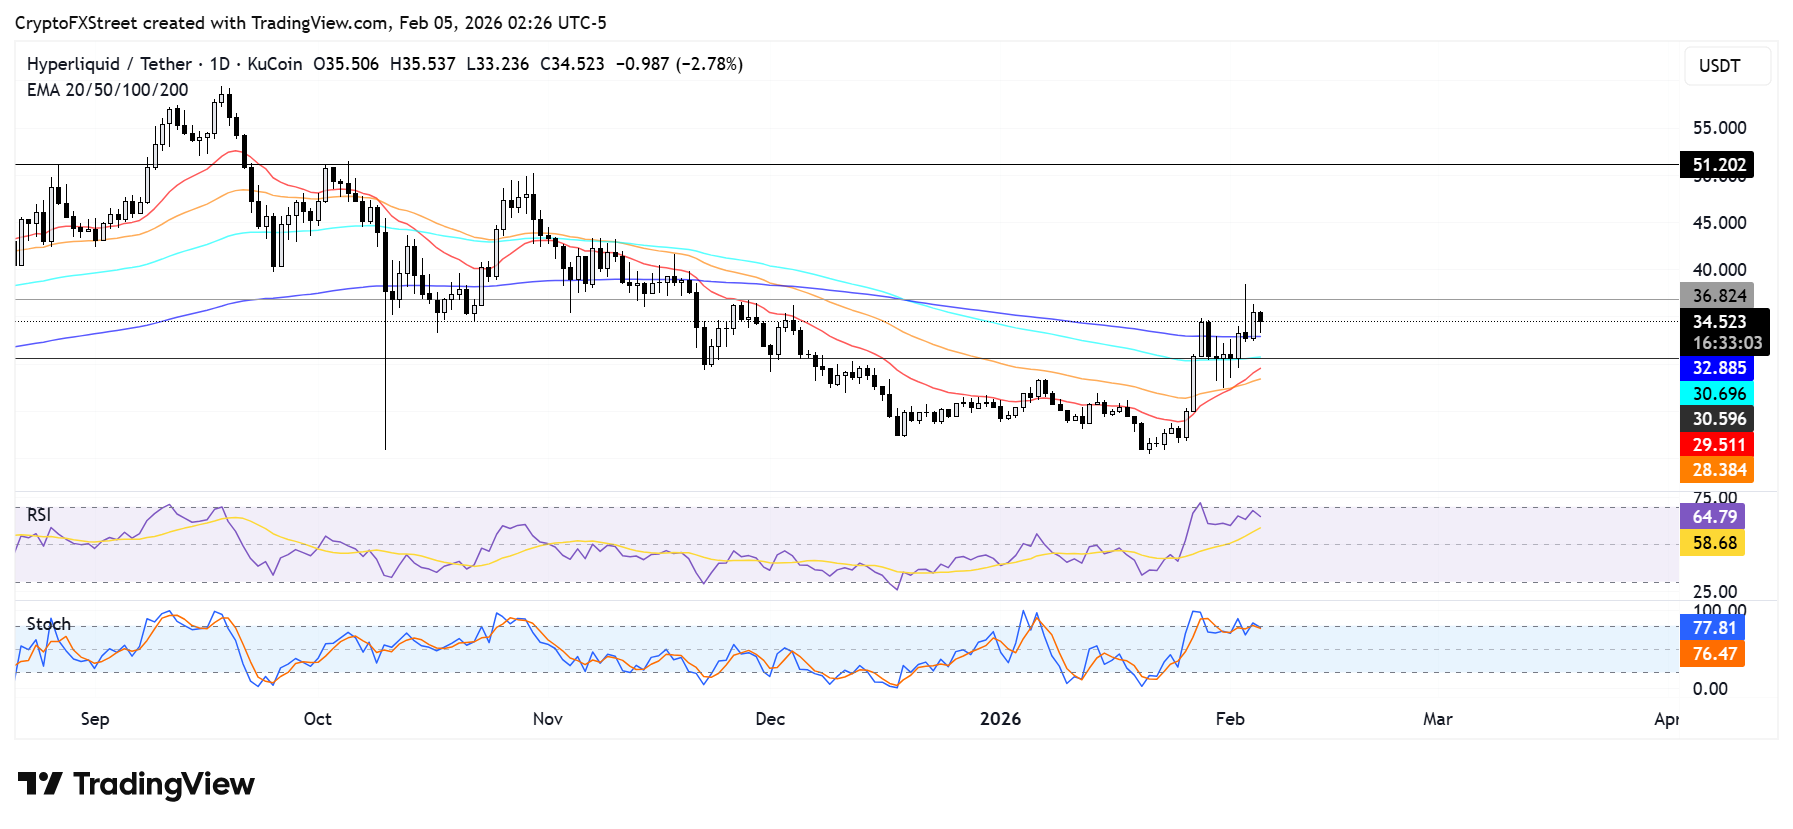The width and height of the screenshot is (1793, 829).
Task: Open the USDT currency selector
Action: click(x=1726, y=66)
